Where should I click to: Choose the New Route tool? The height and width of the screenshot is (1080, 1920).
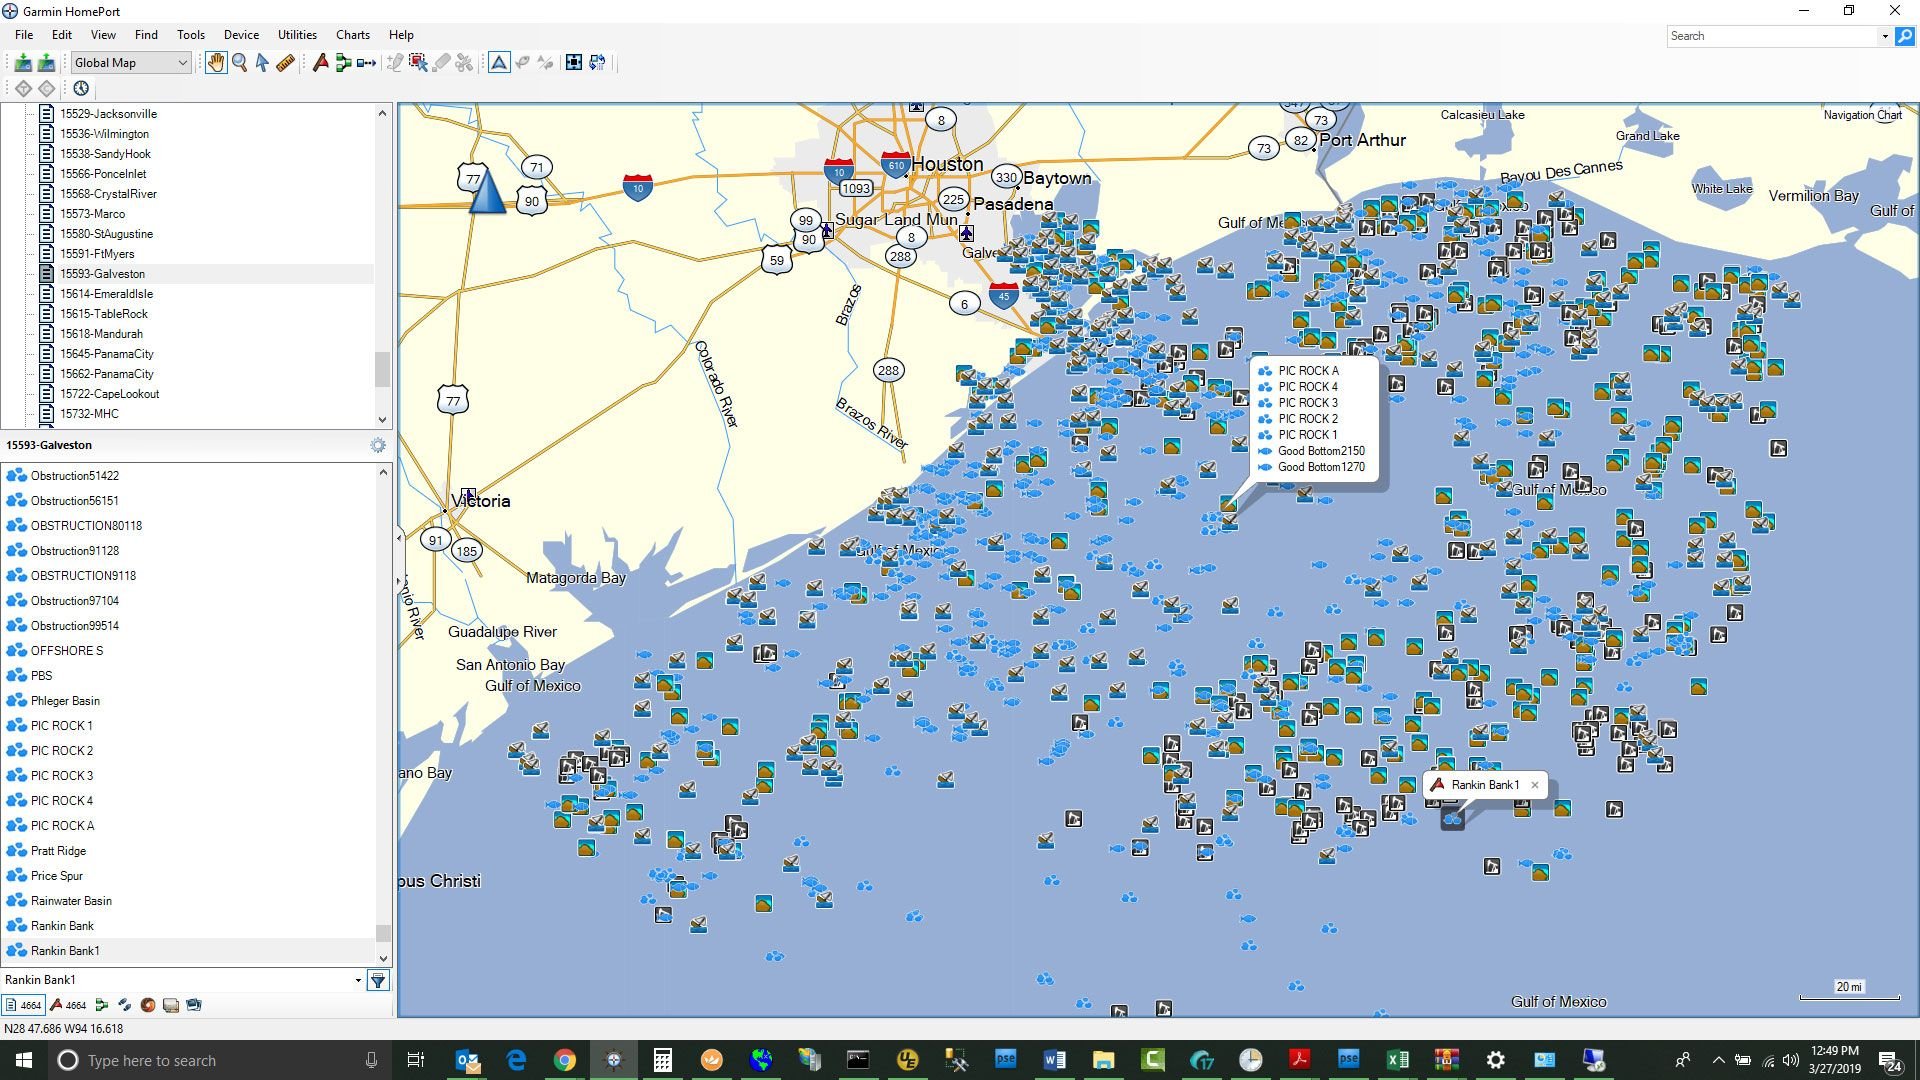click(343, 63)
